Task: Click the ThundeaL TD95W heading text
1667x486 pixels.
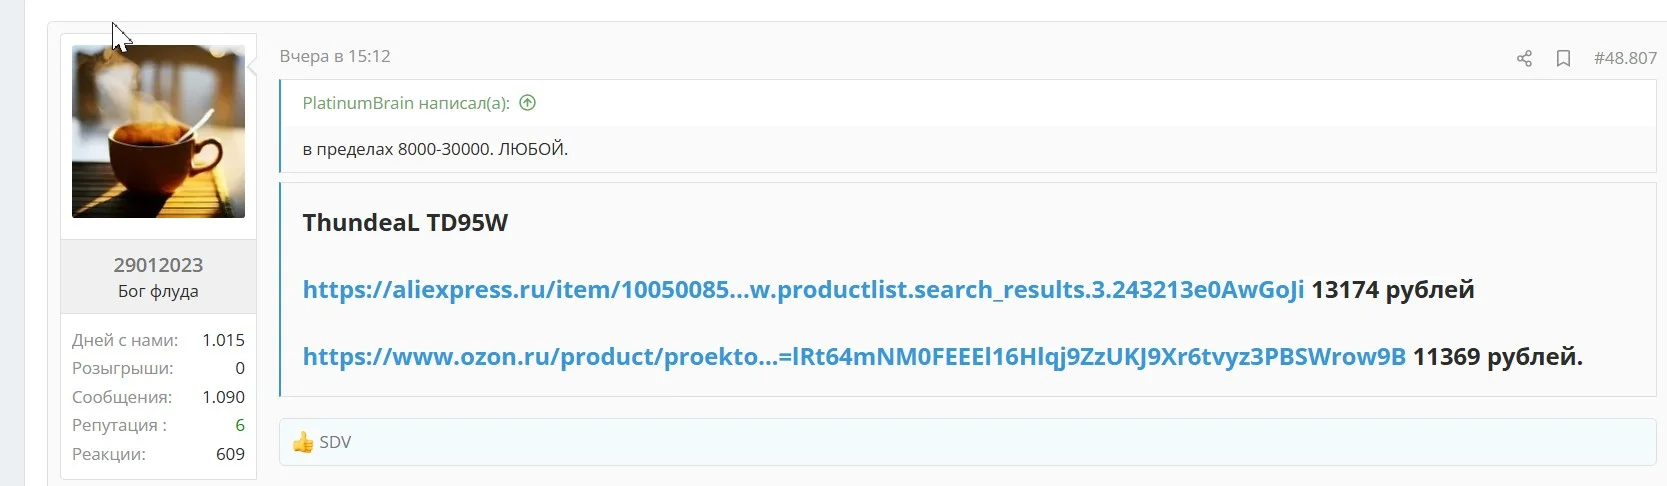Action: click(405, 222)
